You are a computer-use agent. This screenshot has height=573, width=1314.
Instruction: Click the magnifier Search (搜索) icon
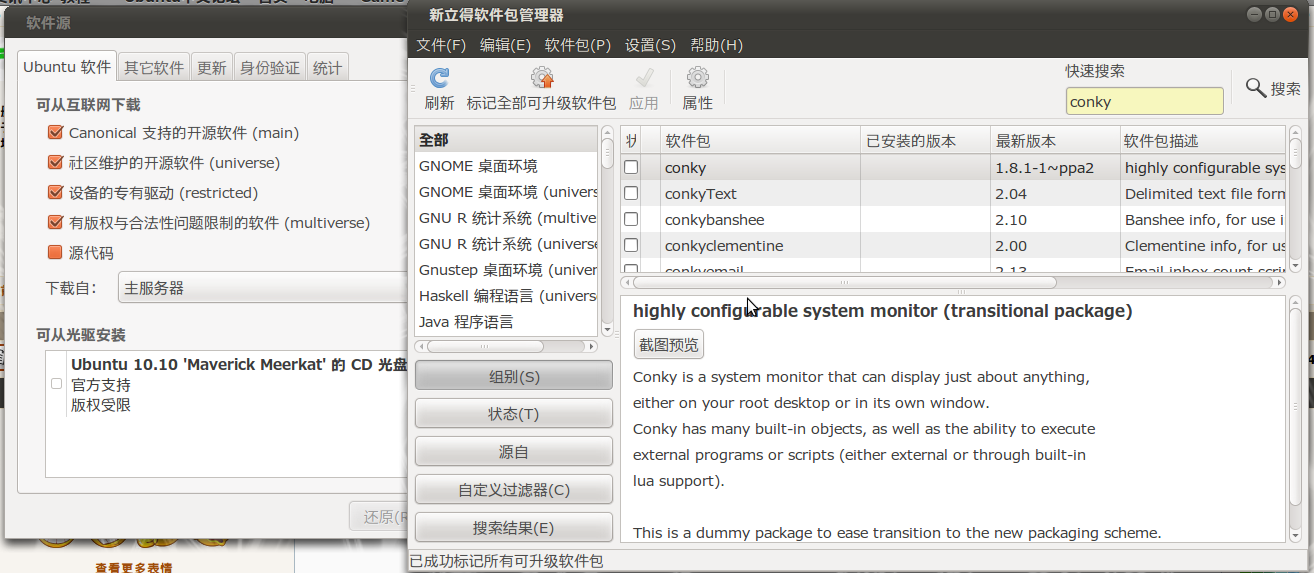1256,88
